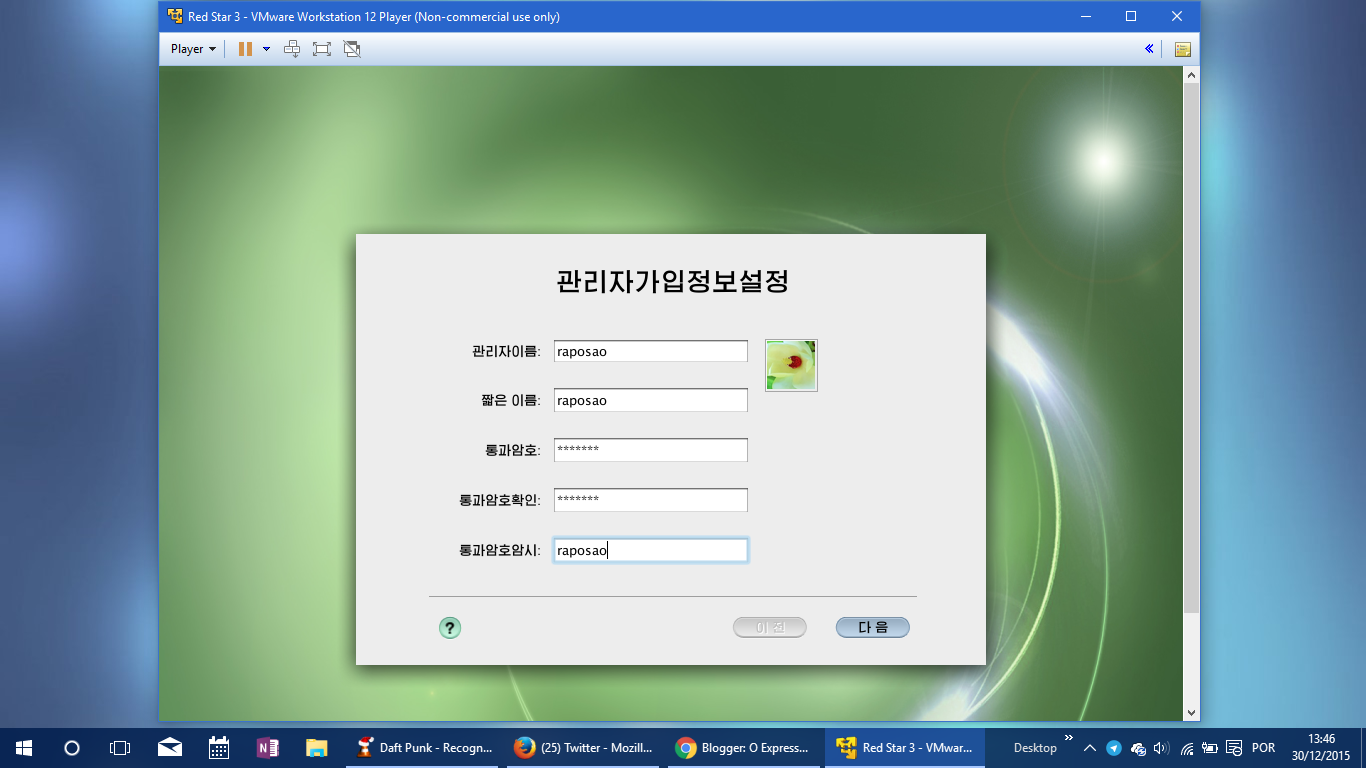The image size is (1366, 768).
Task: Pause the virtual machine with the pause icon
Action: coord(245,48)
